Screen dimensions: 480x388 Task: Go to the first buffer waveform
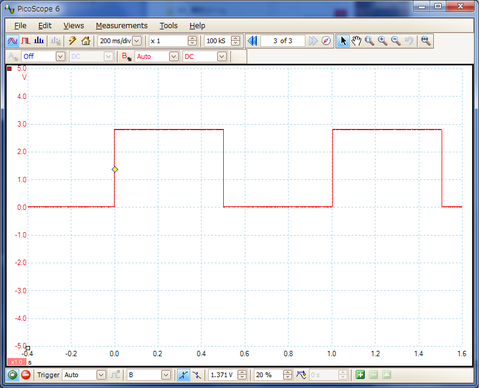(252, 41)
